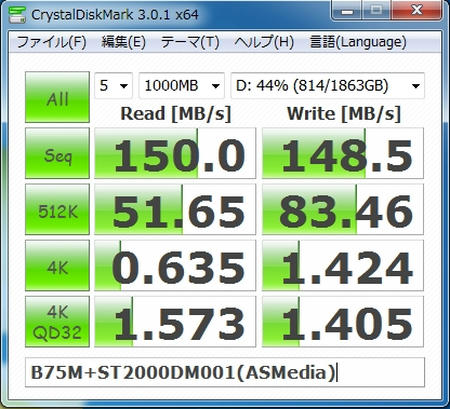Click the 512K read result 51.65

(175, 209)
